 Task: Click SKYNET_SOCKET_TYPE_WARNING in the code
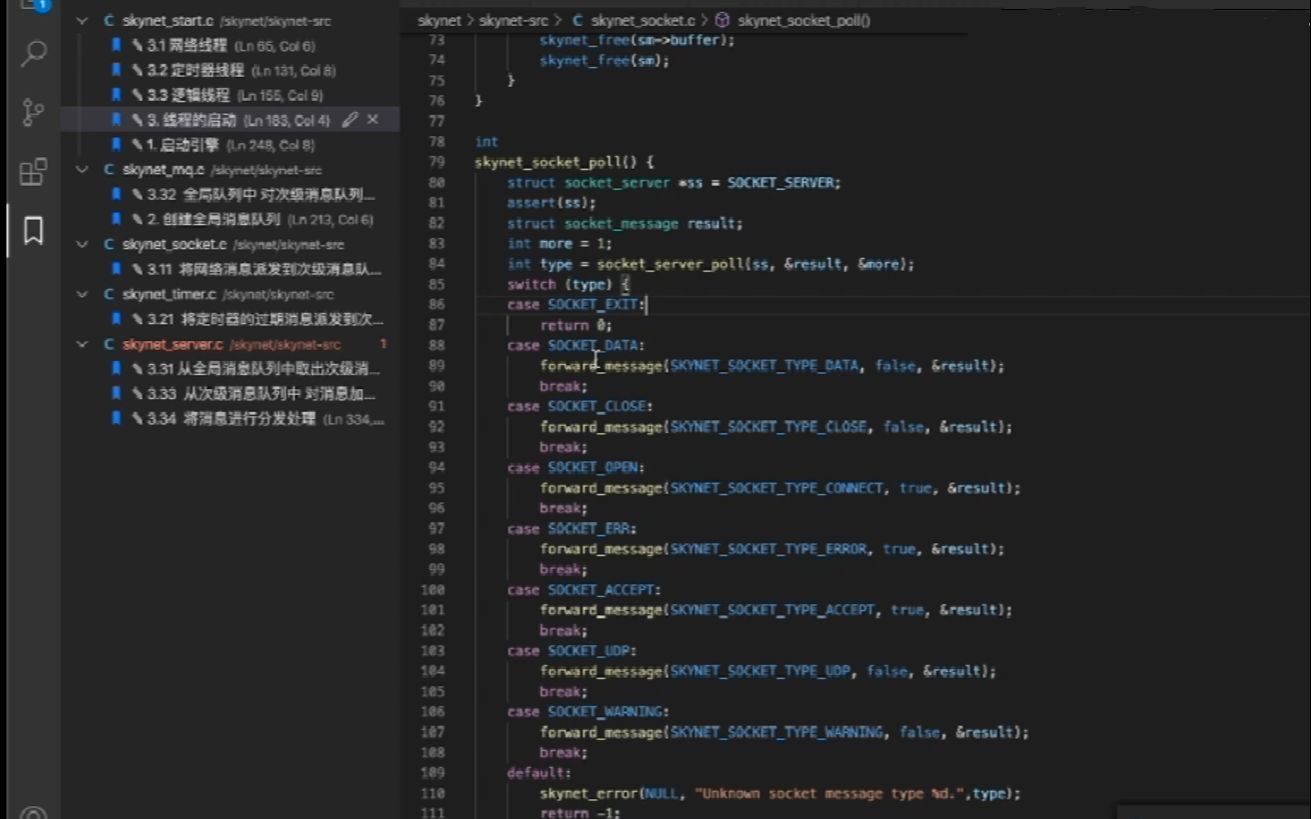776,732
